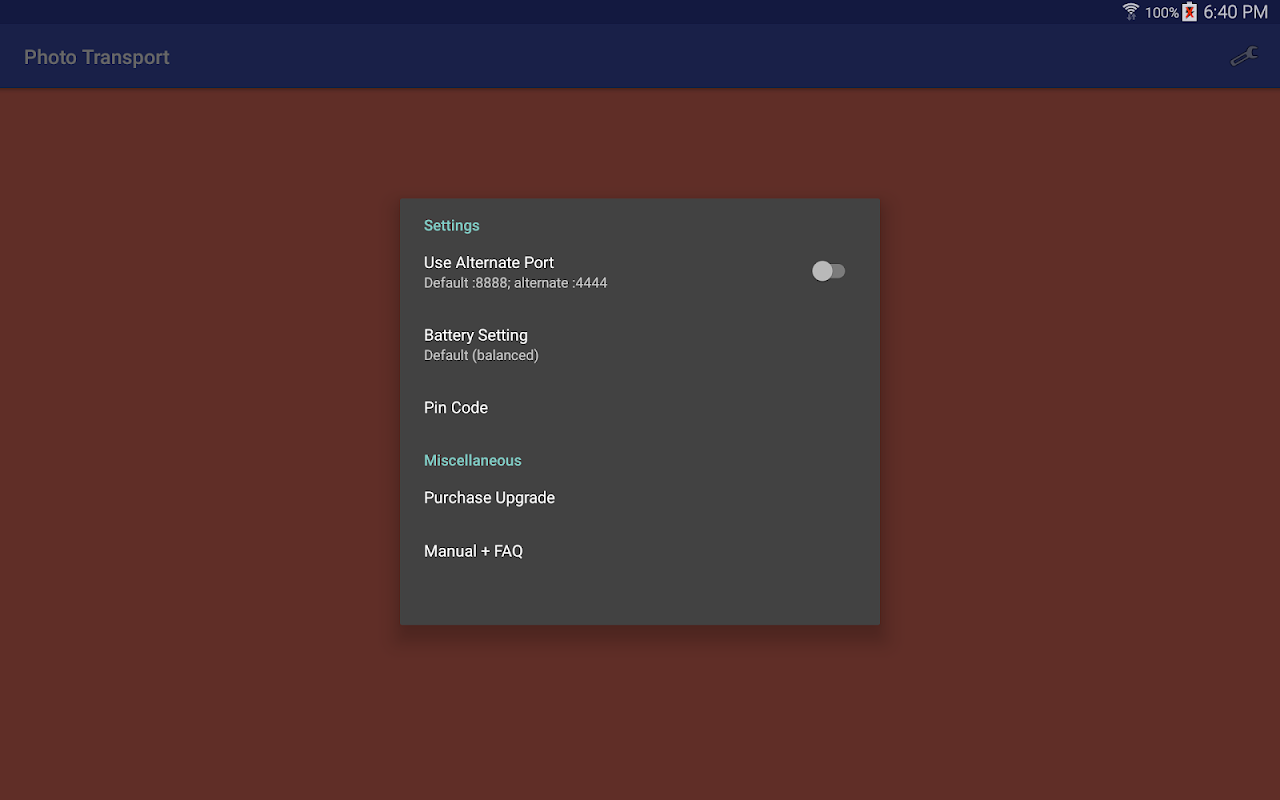Click the 6:40 PM clock

click(1235, 12)
